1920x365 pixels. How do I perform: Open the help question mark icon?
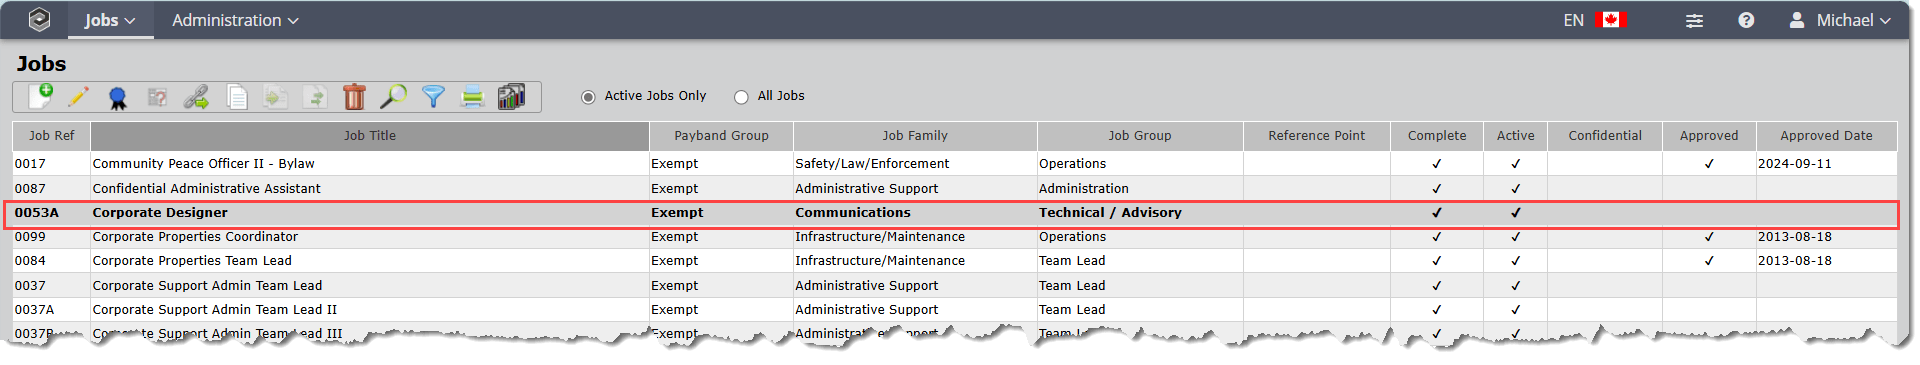click(1746, 20)
